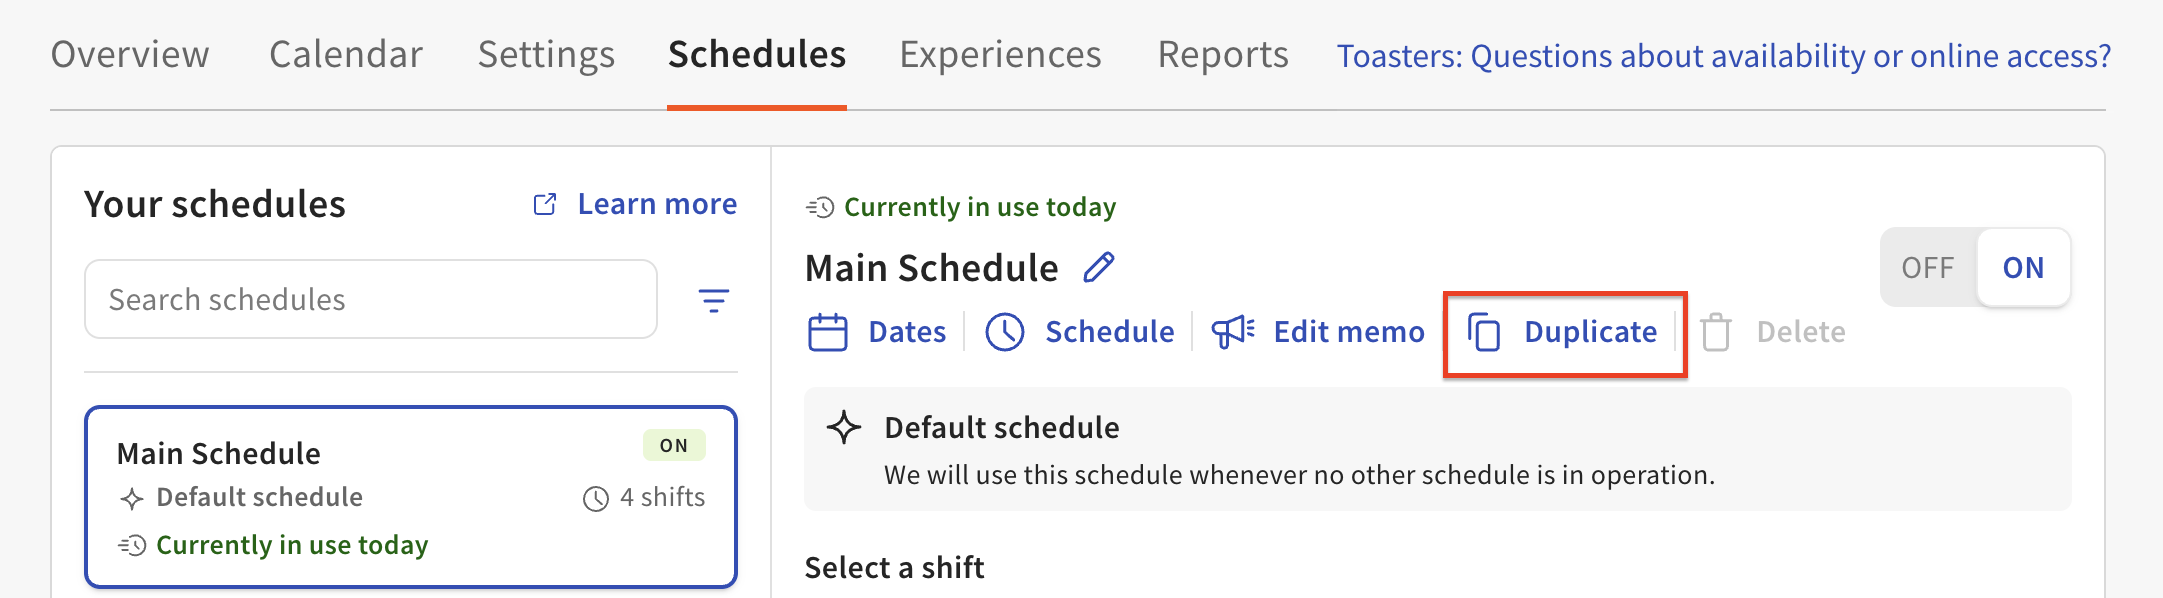Screen dimensions: 2163x598
Task: Click the trash can Delete icon
Action: (1716, 332)
